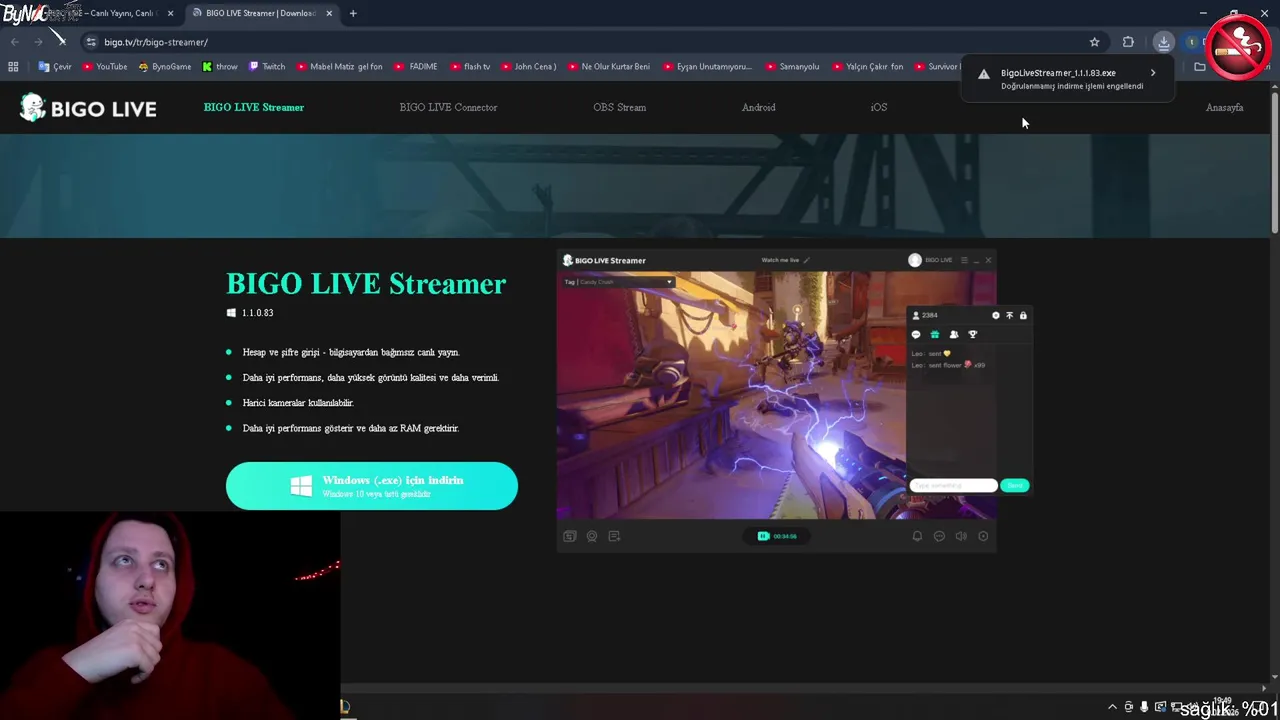Open the iOS download page
Image resolution: width=1280 pixels, height=720 pixels.
click(879, 107)
